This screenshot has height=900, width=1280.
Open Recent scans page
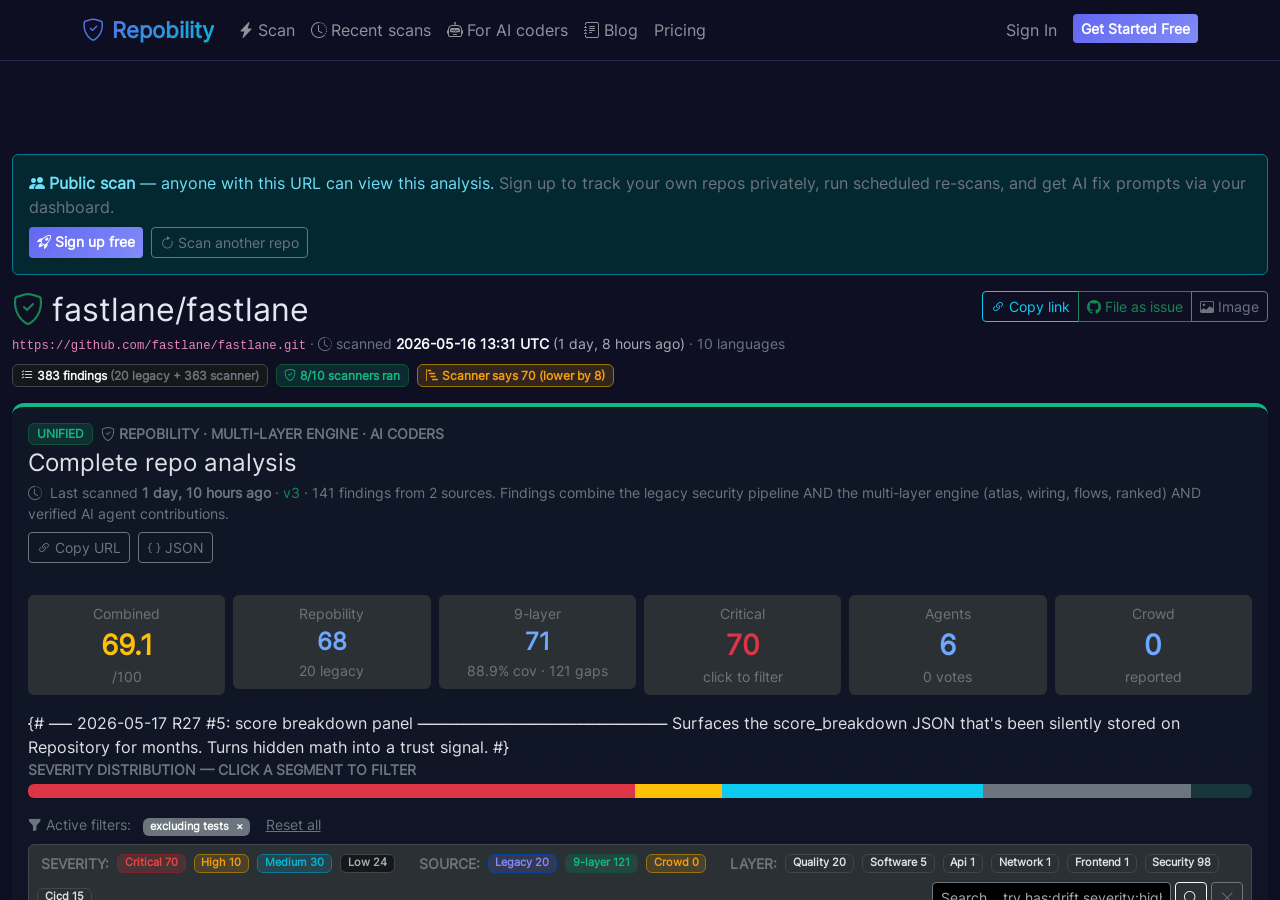(x=371, y=30)
